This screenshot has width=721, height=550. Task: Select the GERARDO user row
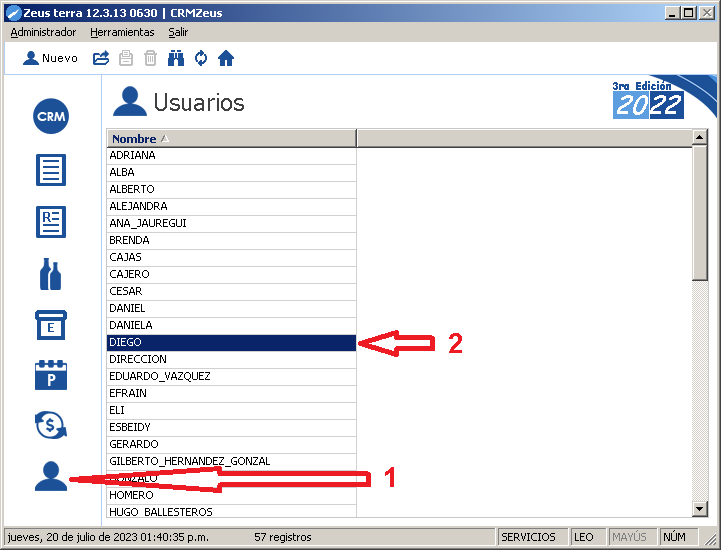point(232,445)
